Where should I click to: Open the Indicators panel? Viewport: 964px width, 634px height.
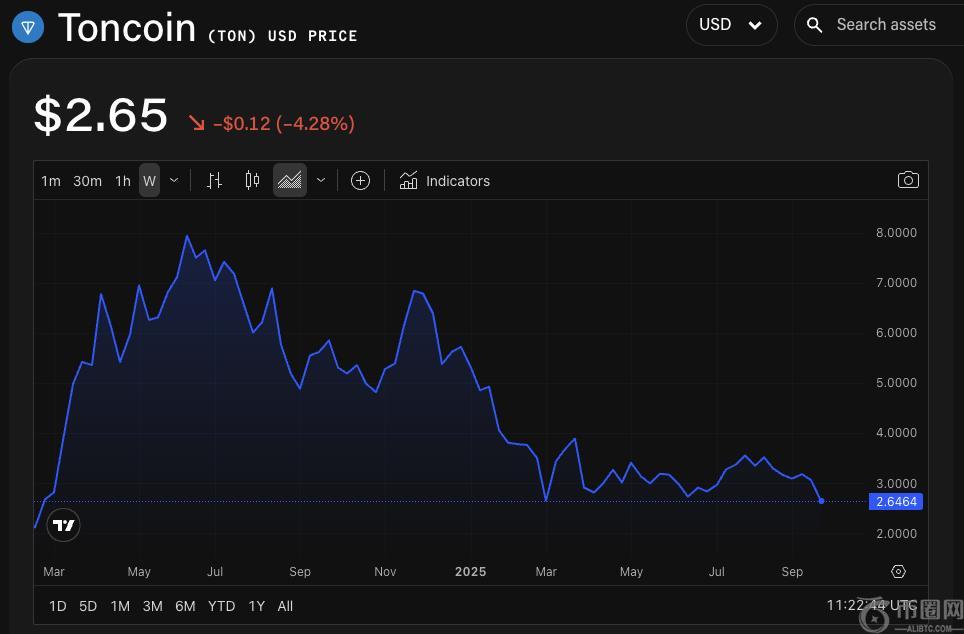pyautogui.click(x=445, y=181)
